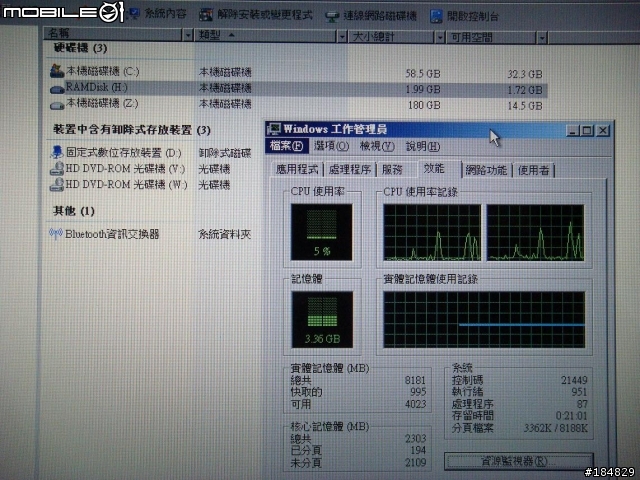Viewport: 640px width, 480px height.
Task: Click the 解除安裝或變更程式 toolbar icon
Action: [206, 15]
